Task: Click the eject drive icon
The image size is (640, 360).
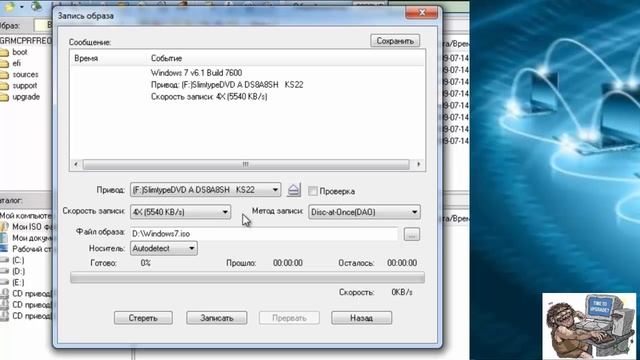Action: pyautogui.click(x=293, y=190)
